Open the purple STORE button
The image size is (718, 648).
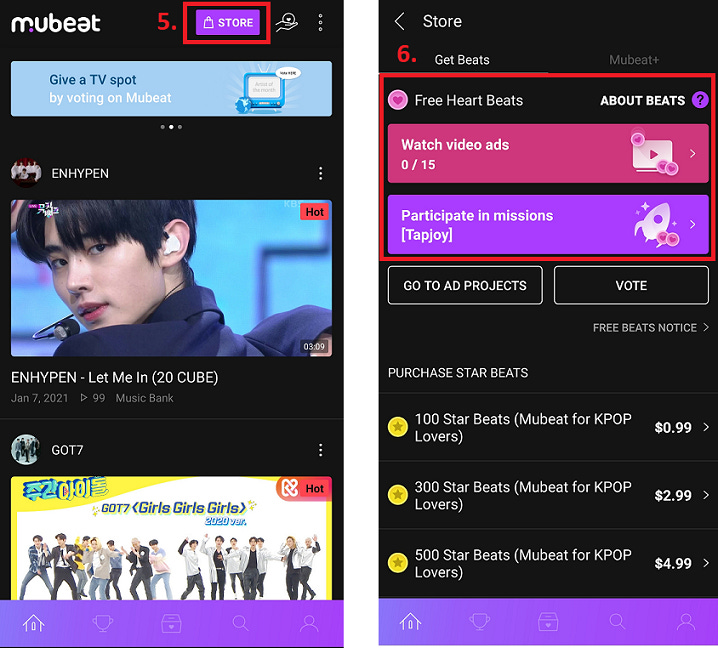228,22
